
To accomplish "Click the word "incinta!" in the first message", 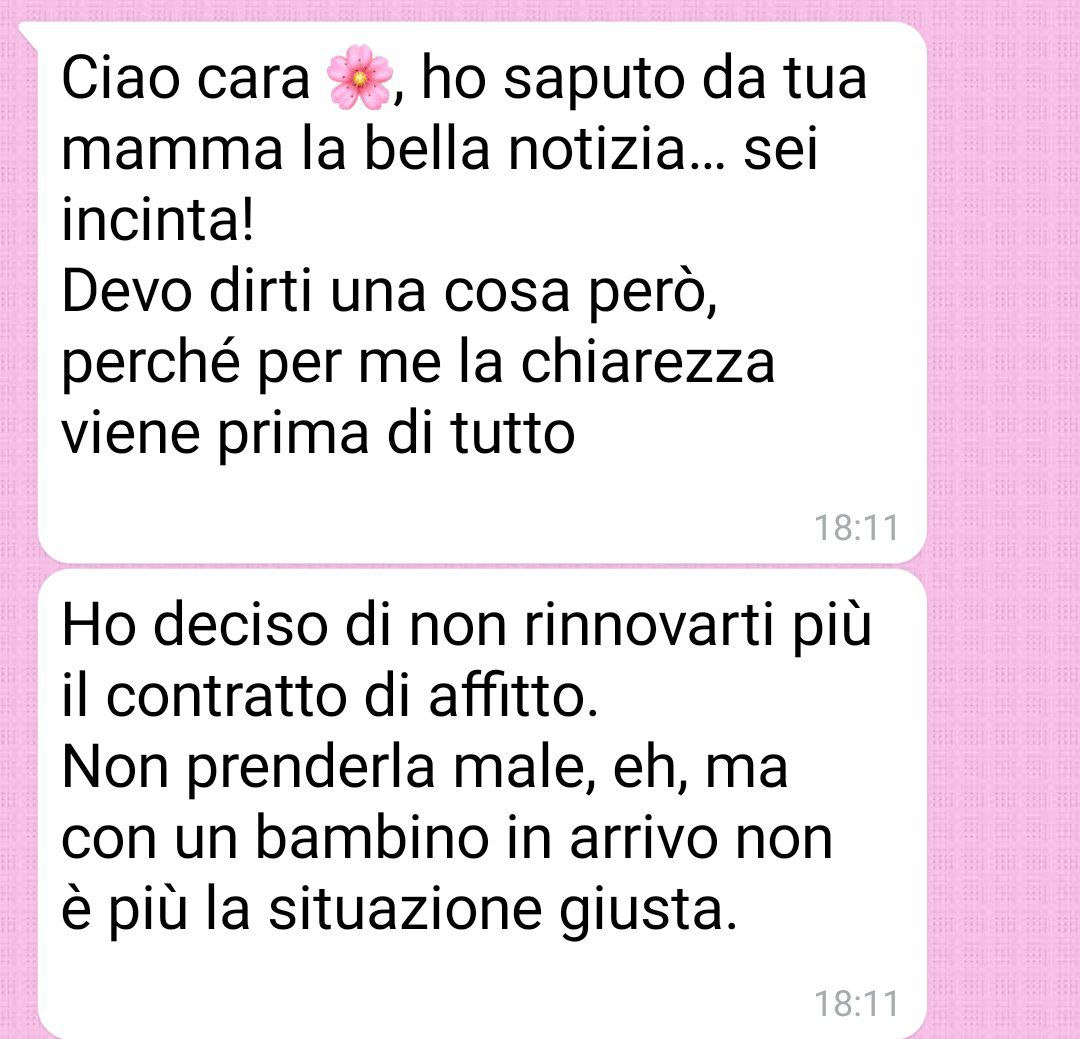I will (158, 219).
